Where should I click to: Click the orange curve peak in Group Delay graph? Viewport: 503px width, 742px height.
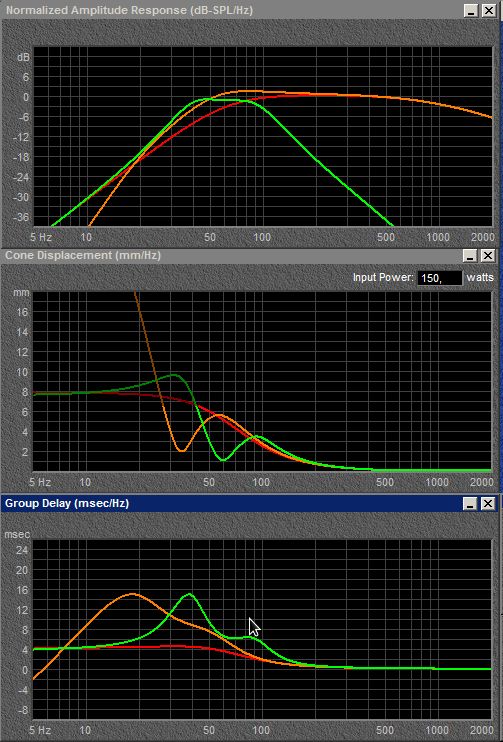[133, 594]
